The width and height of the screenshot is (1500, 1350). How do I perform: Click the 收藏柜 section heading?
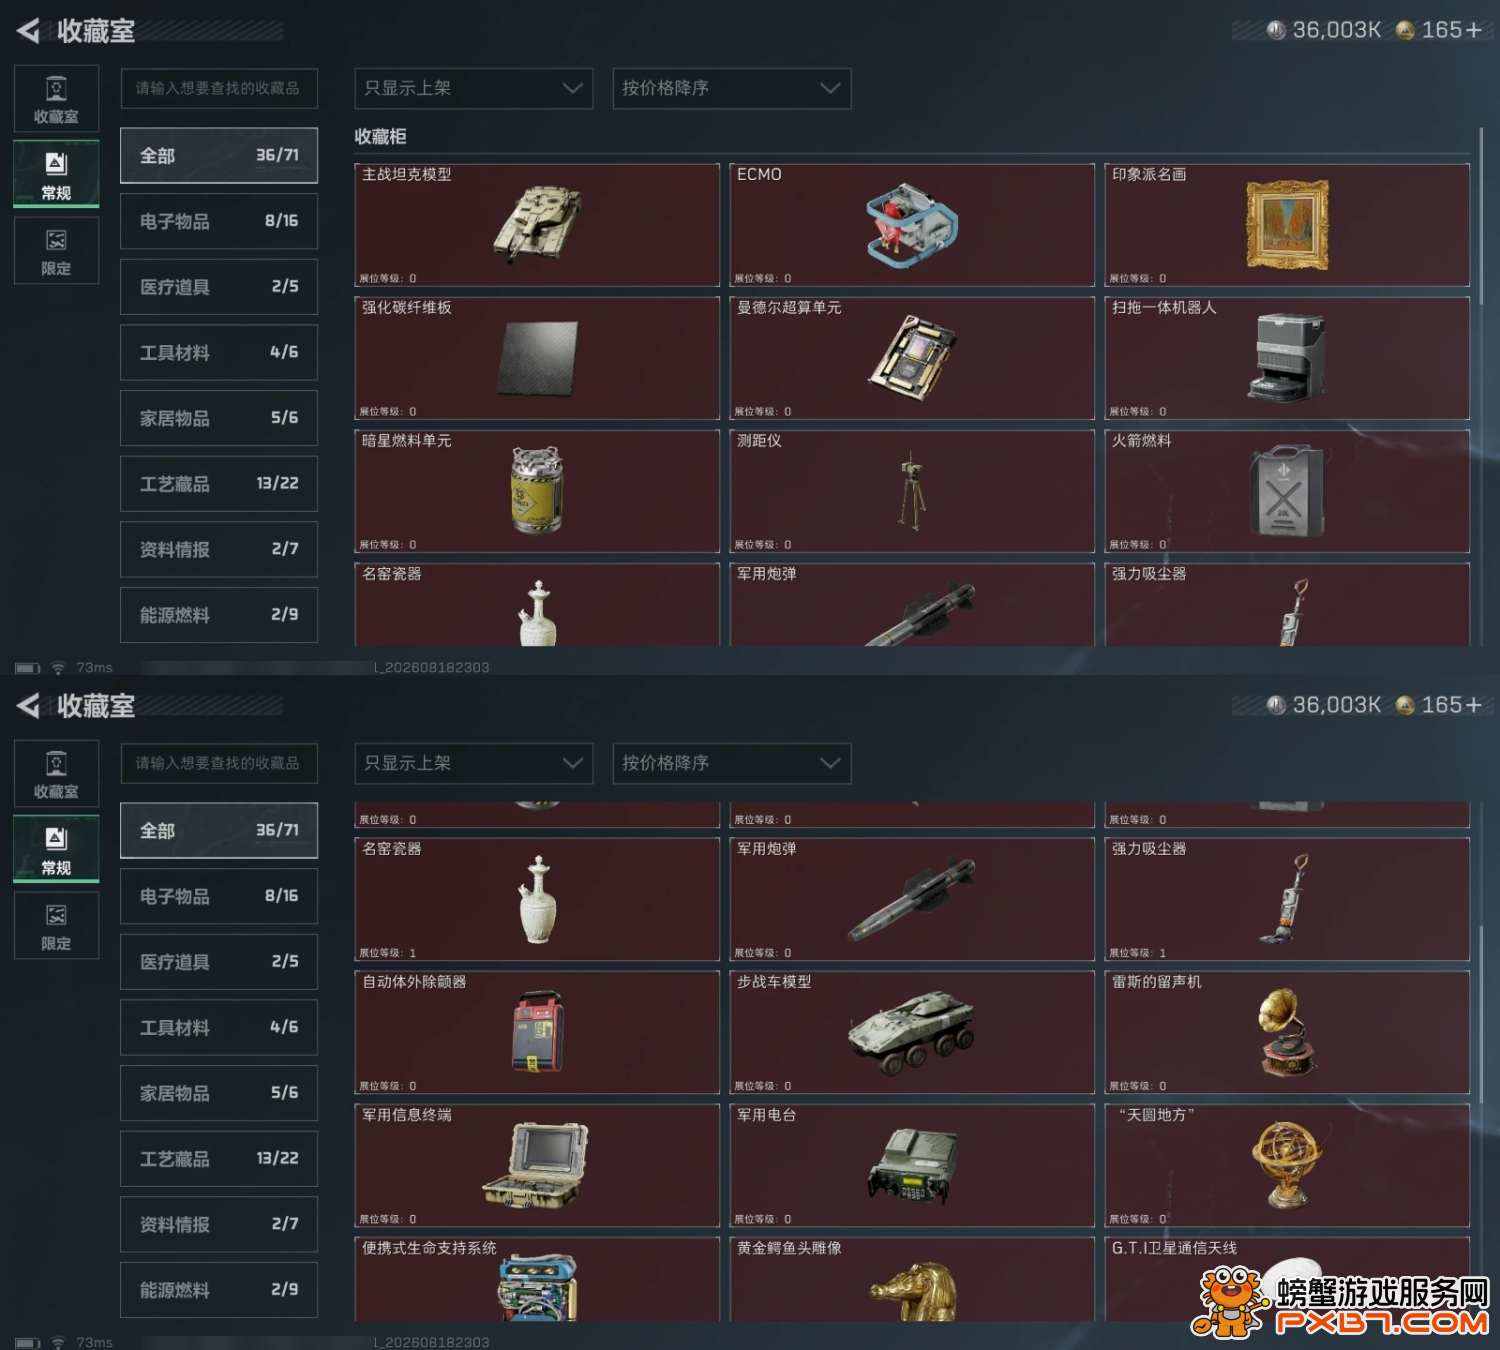(381, 136)
